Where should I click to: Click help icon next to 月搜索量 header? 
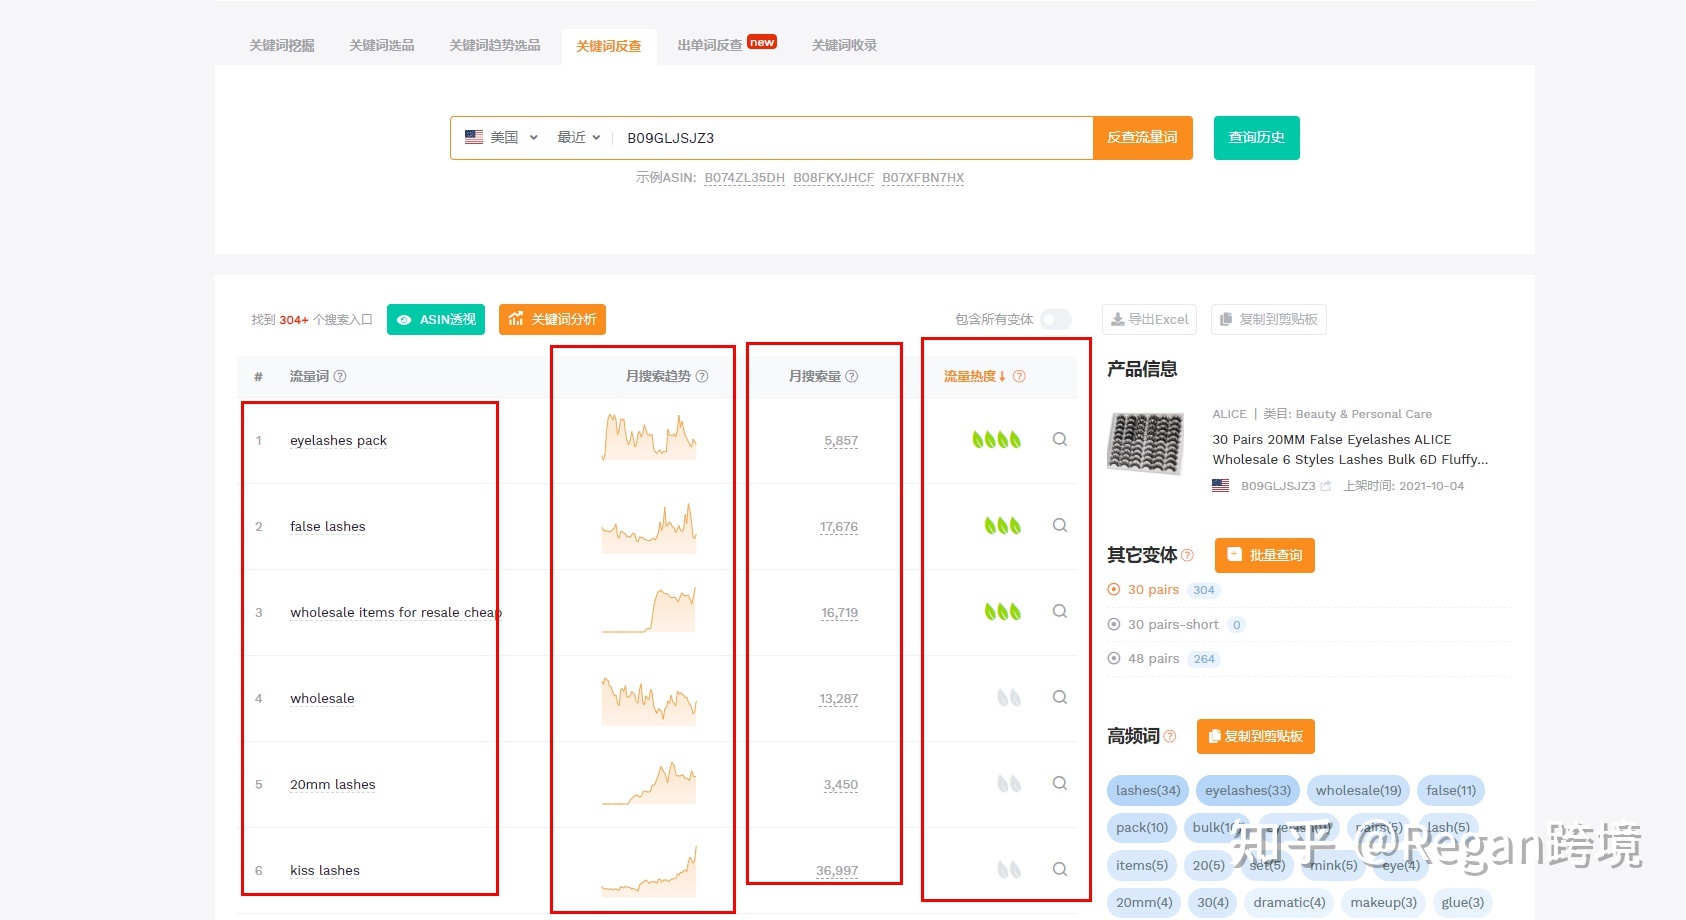(x=852, y=376)
